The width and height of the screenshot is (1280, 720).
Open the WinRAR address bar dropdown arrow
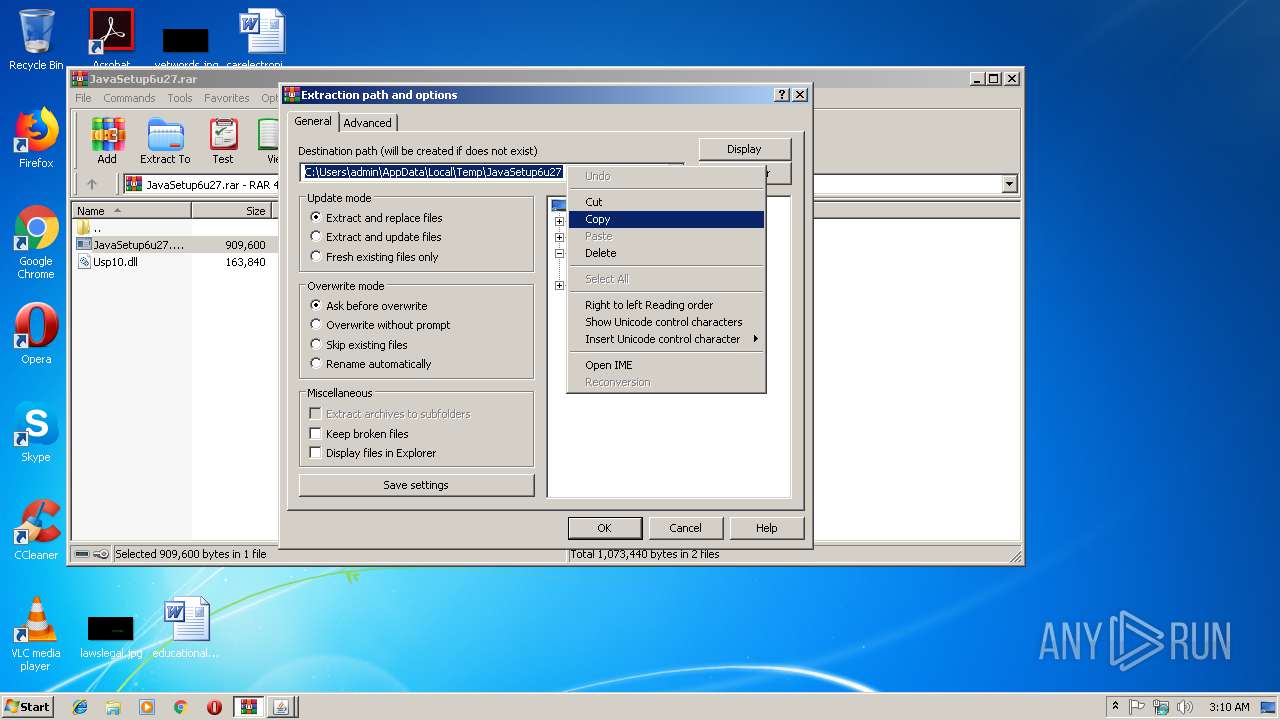click(1009, 184)
